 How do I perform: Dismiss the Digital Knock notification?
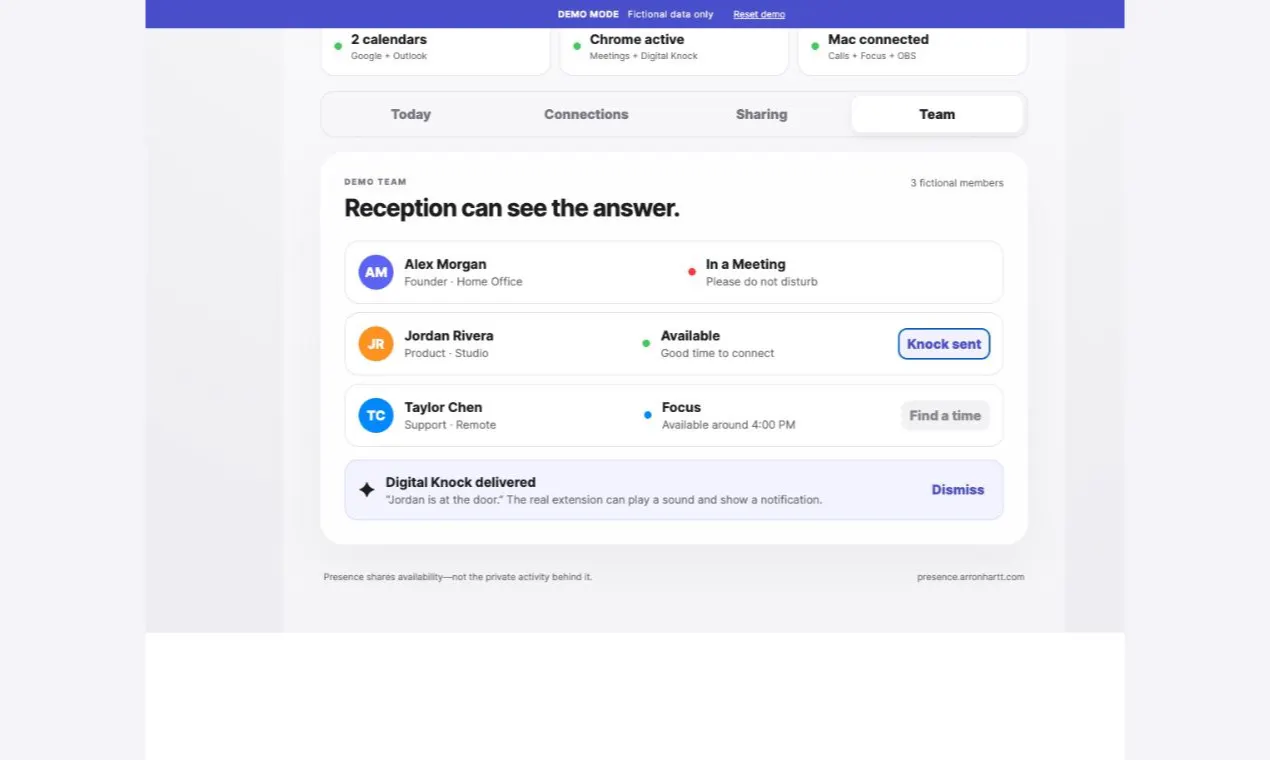click(x=958, y=490)
